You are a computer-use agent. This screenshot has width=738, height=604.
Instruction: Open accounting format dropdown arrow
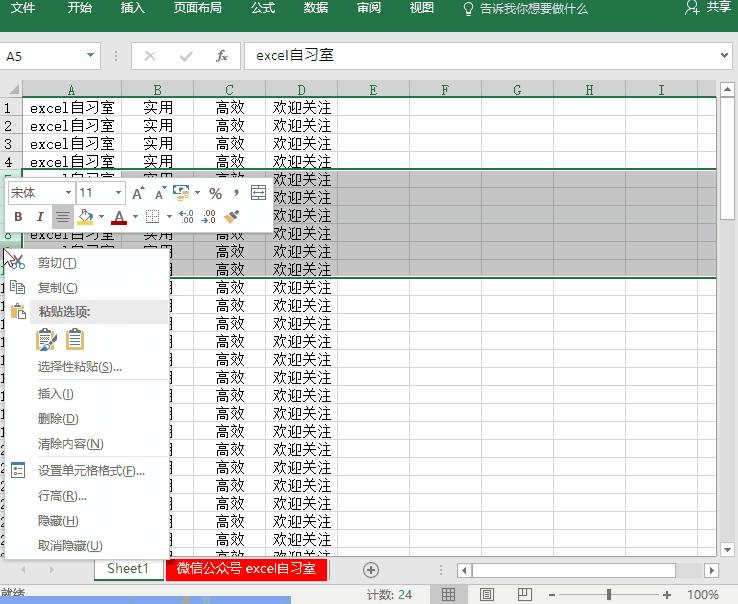point(197,192)
